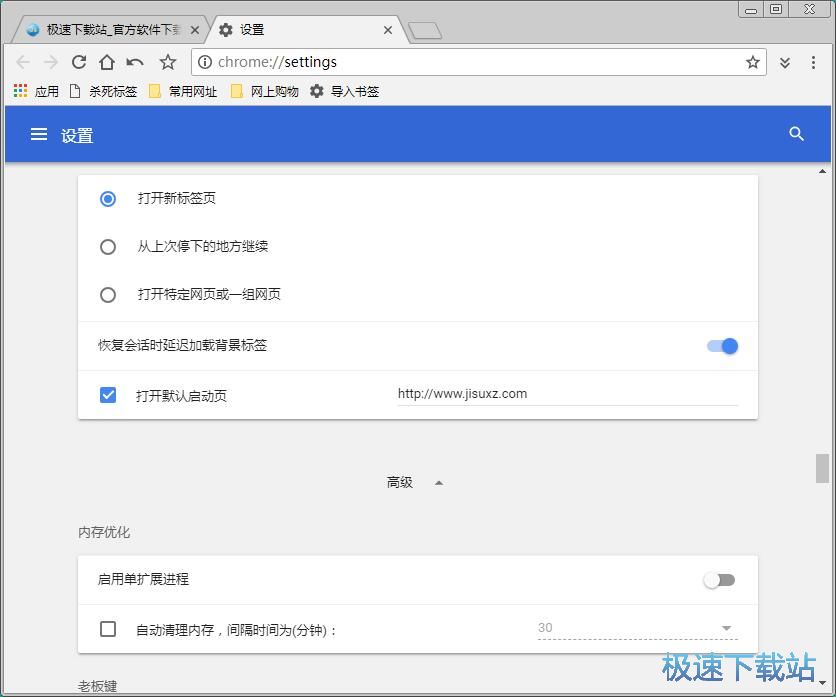Click the browser forward arrow
The height and width of the screenshot is (697, 836).
[x=51, y=62]
